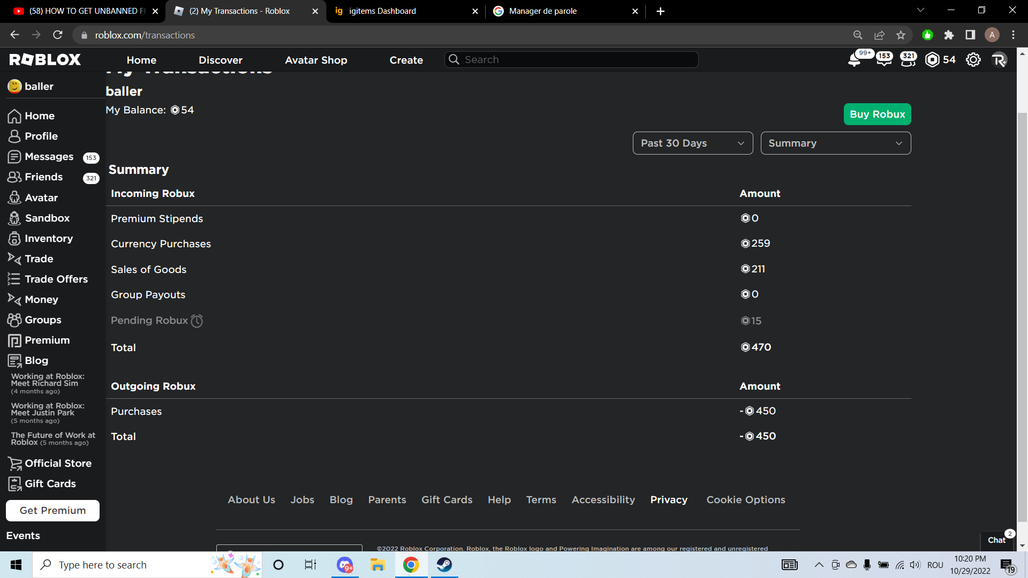Open Home in the left sidebar
The width and height of the screenshot is (1028, 578).
point(39,116)
